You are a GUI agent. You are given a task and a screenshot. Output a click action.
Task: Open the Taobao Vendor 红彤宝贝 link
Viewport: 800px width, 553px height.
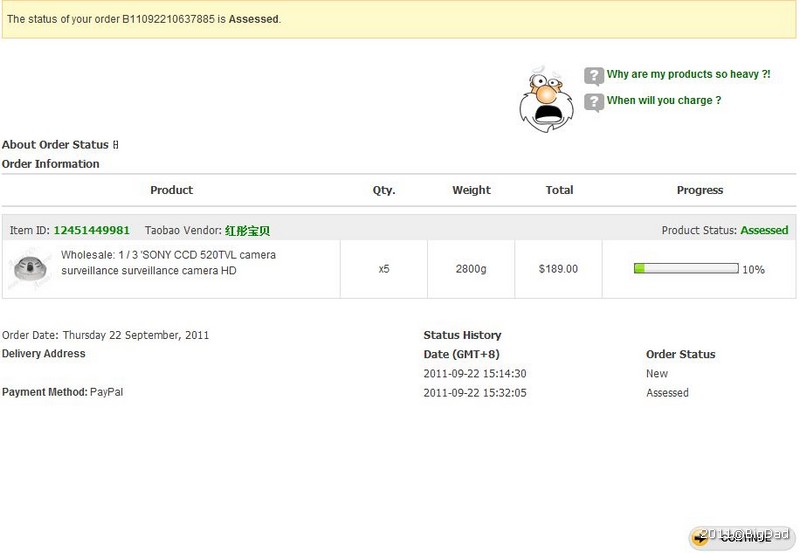click(247, 231)
